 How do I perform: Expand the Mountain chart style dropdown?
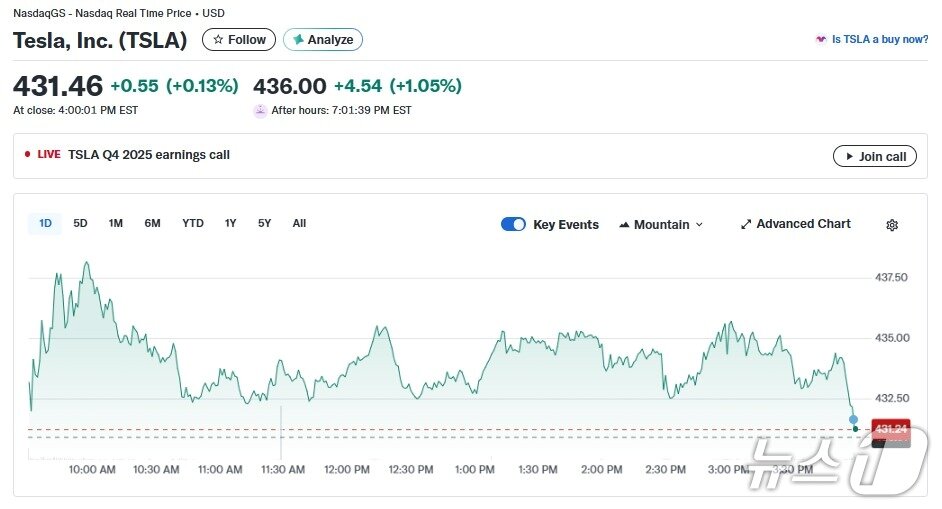pos(661,225)
